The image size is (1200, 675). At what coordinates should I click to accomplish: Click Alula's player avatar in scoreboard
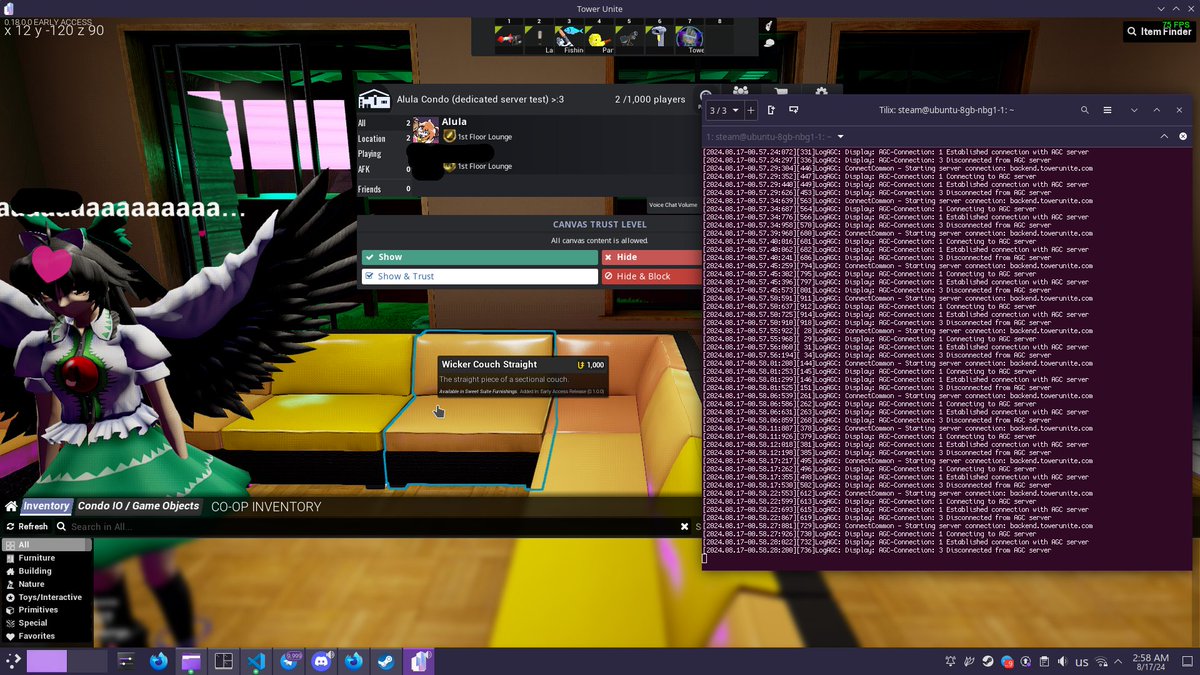click(426, 130)
